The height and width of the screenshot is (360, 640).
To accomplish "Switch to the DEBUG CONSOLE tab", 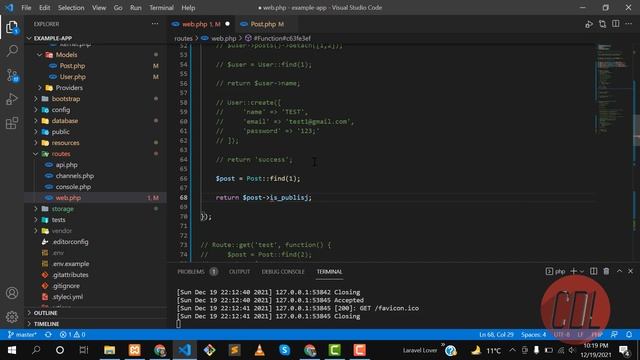I will [283, 271].
